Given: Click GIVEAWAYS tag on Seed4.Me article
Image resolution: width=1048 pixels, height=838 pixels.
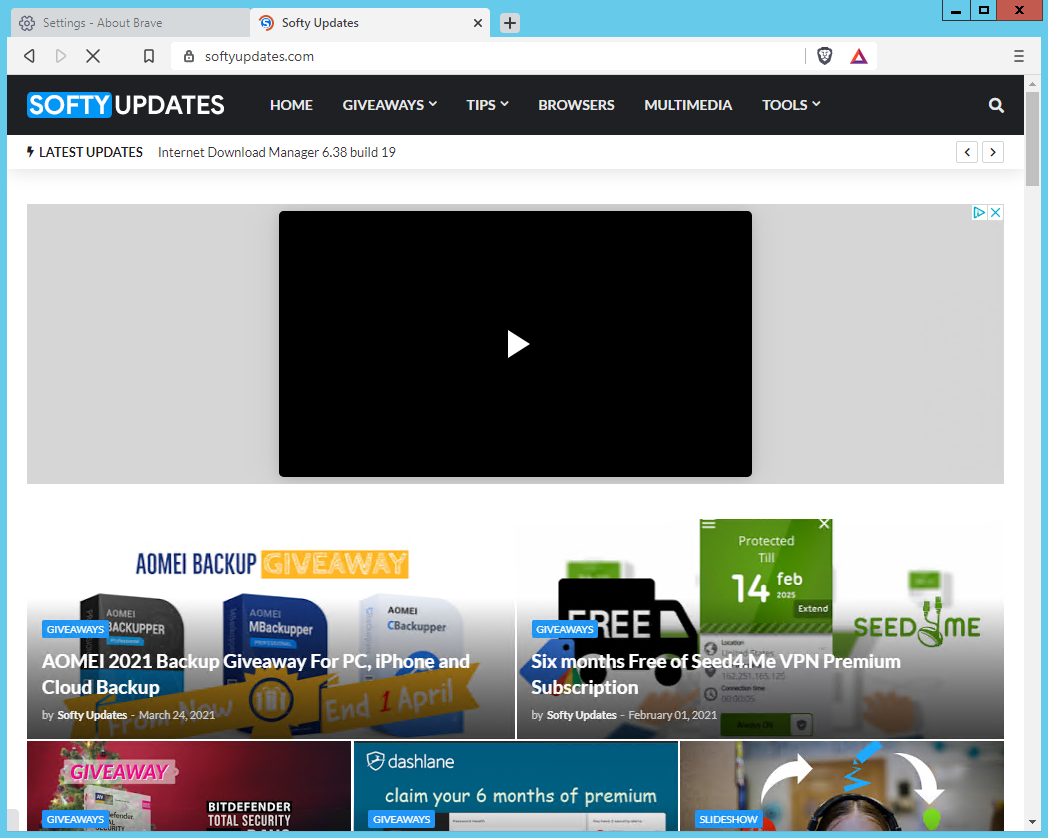Looking at the screenshot, I should tap(565, 629).
